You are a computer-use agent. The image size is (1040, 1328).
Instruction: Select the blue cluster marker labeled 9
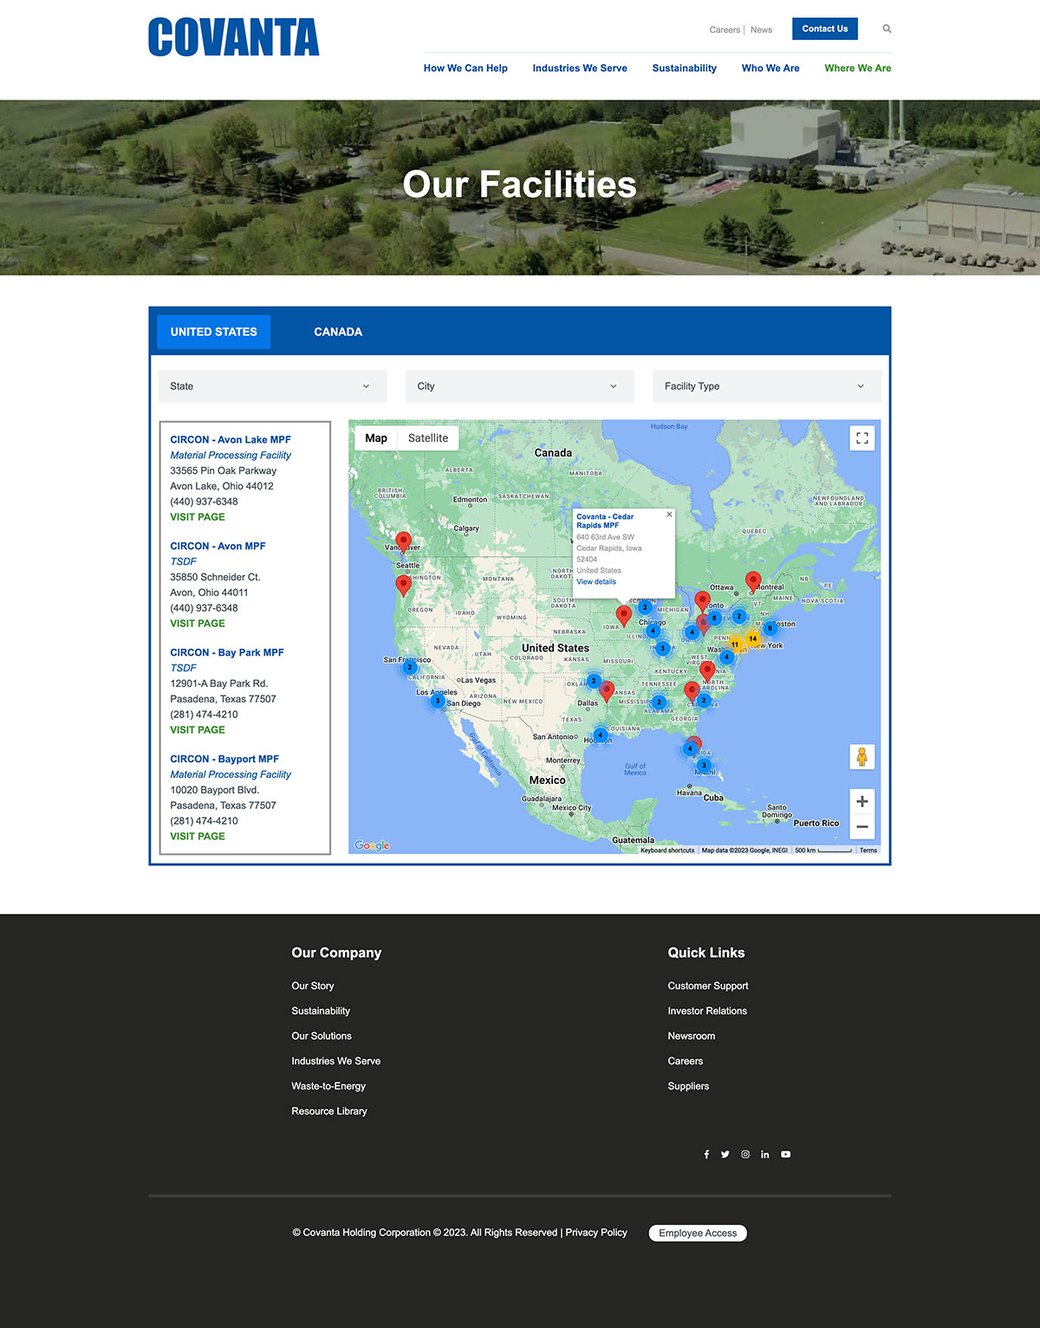tap(769, 628)
